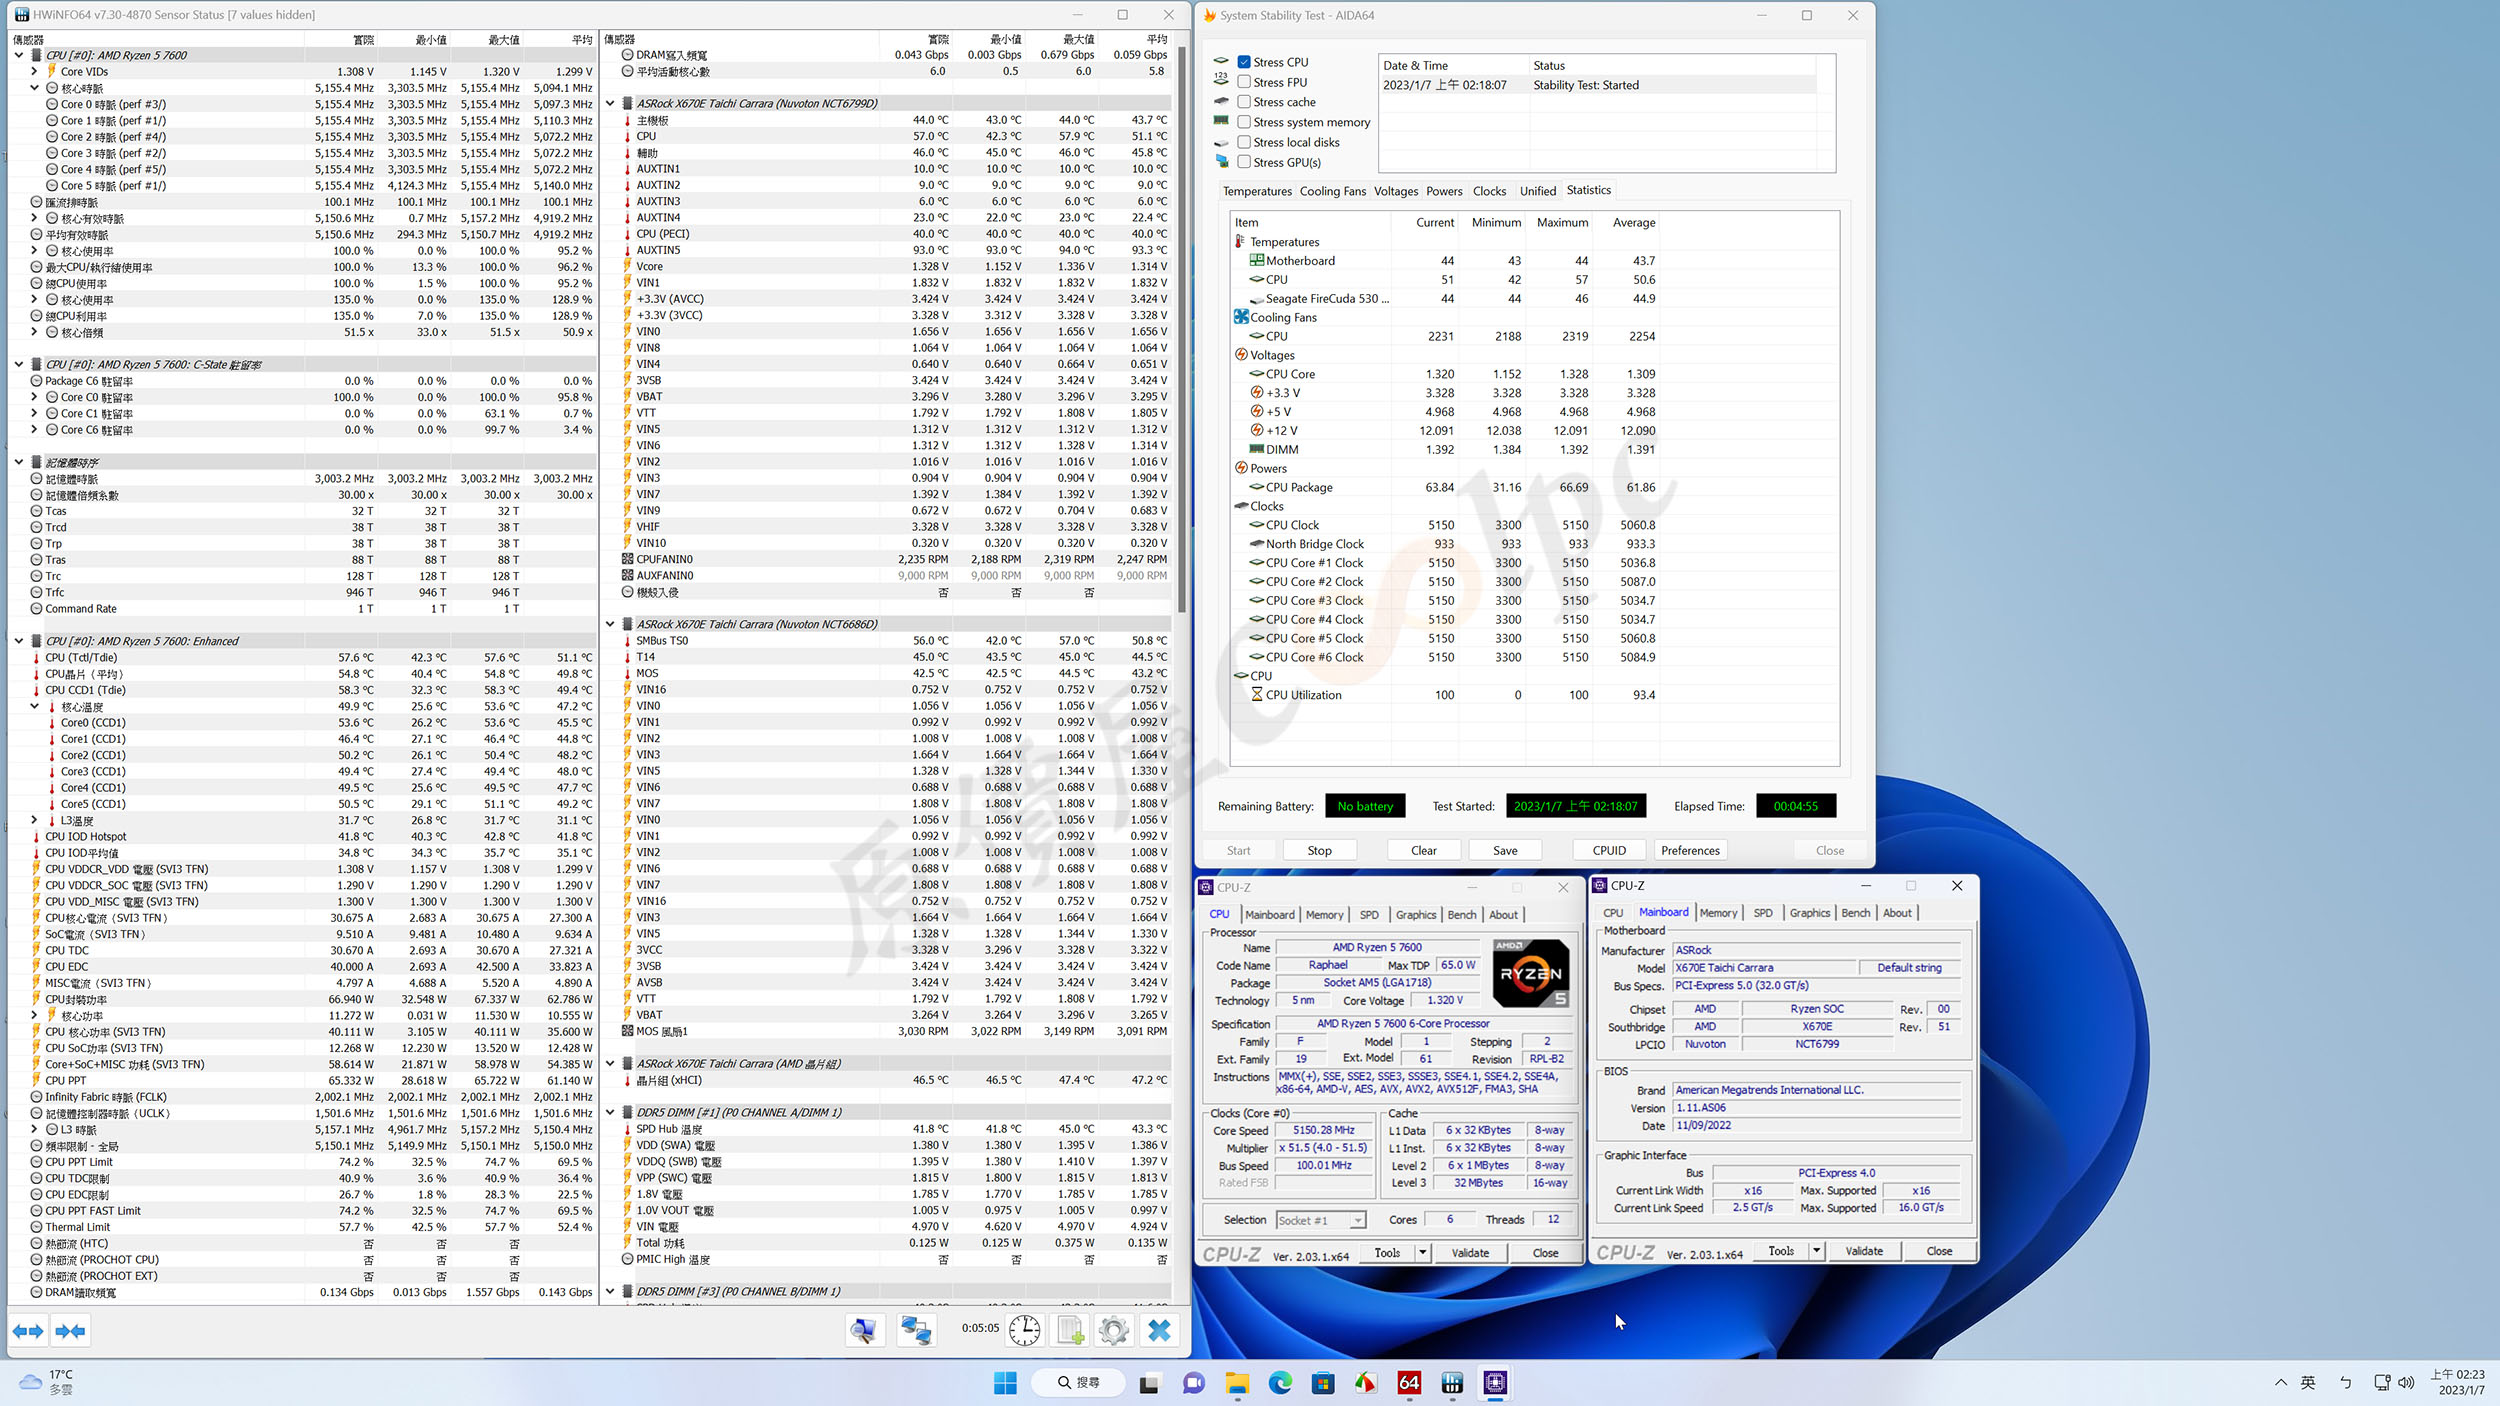Enable Stress local disks checkbox
Image resolution: width=2500 pixels, height=1406 pixels.
click(1244, 142)
